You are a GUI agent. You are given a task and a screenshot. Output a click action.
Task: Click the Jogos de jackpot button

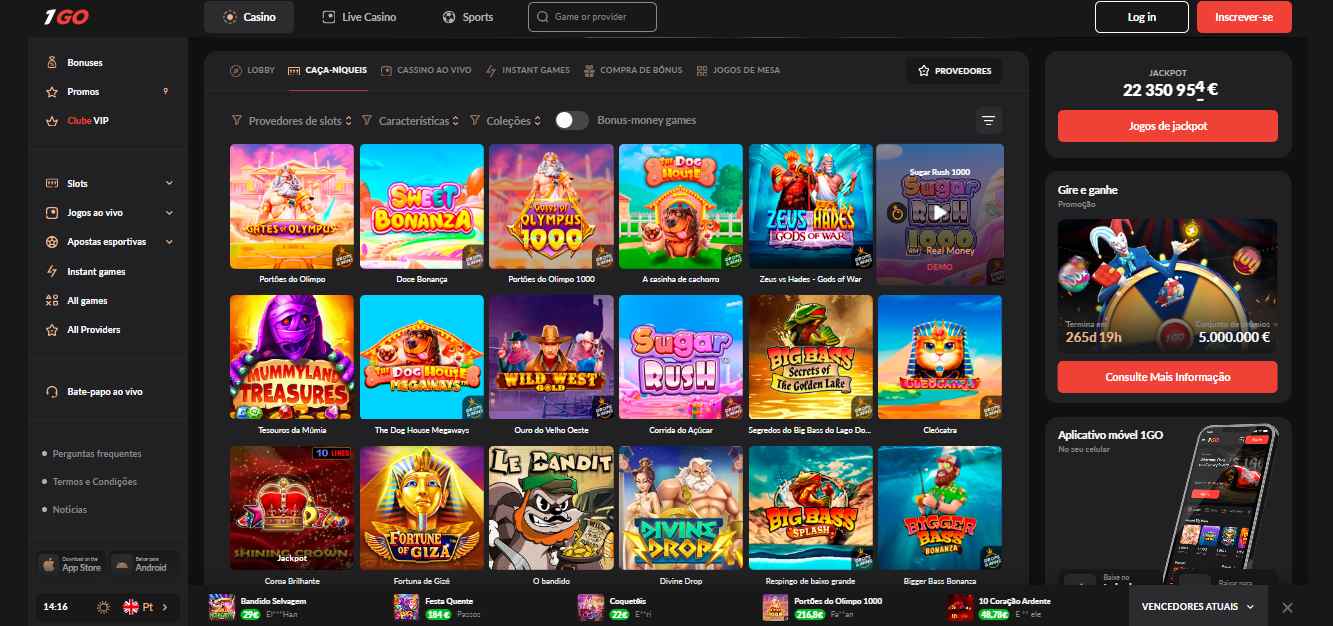click(x=1168, y=126)
